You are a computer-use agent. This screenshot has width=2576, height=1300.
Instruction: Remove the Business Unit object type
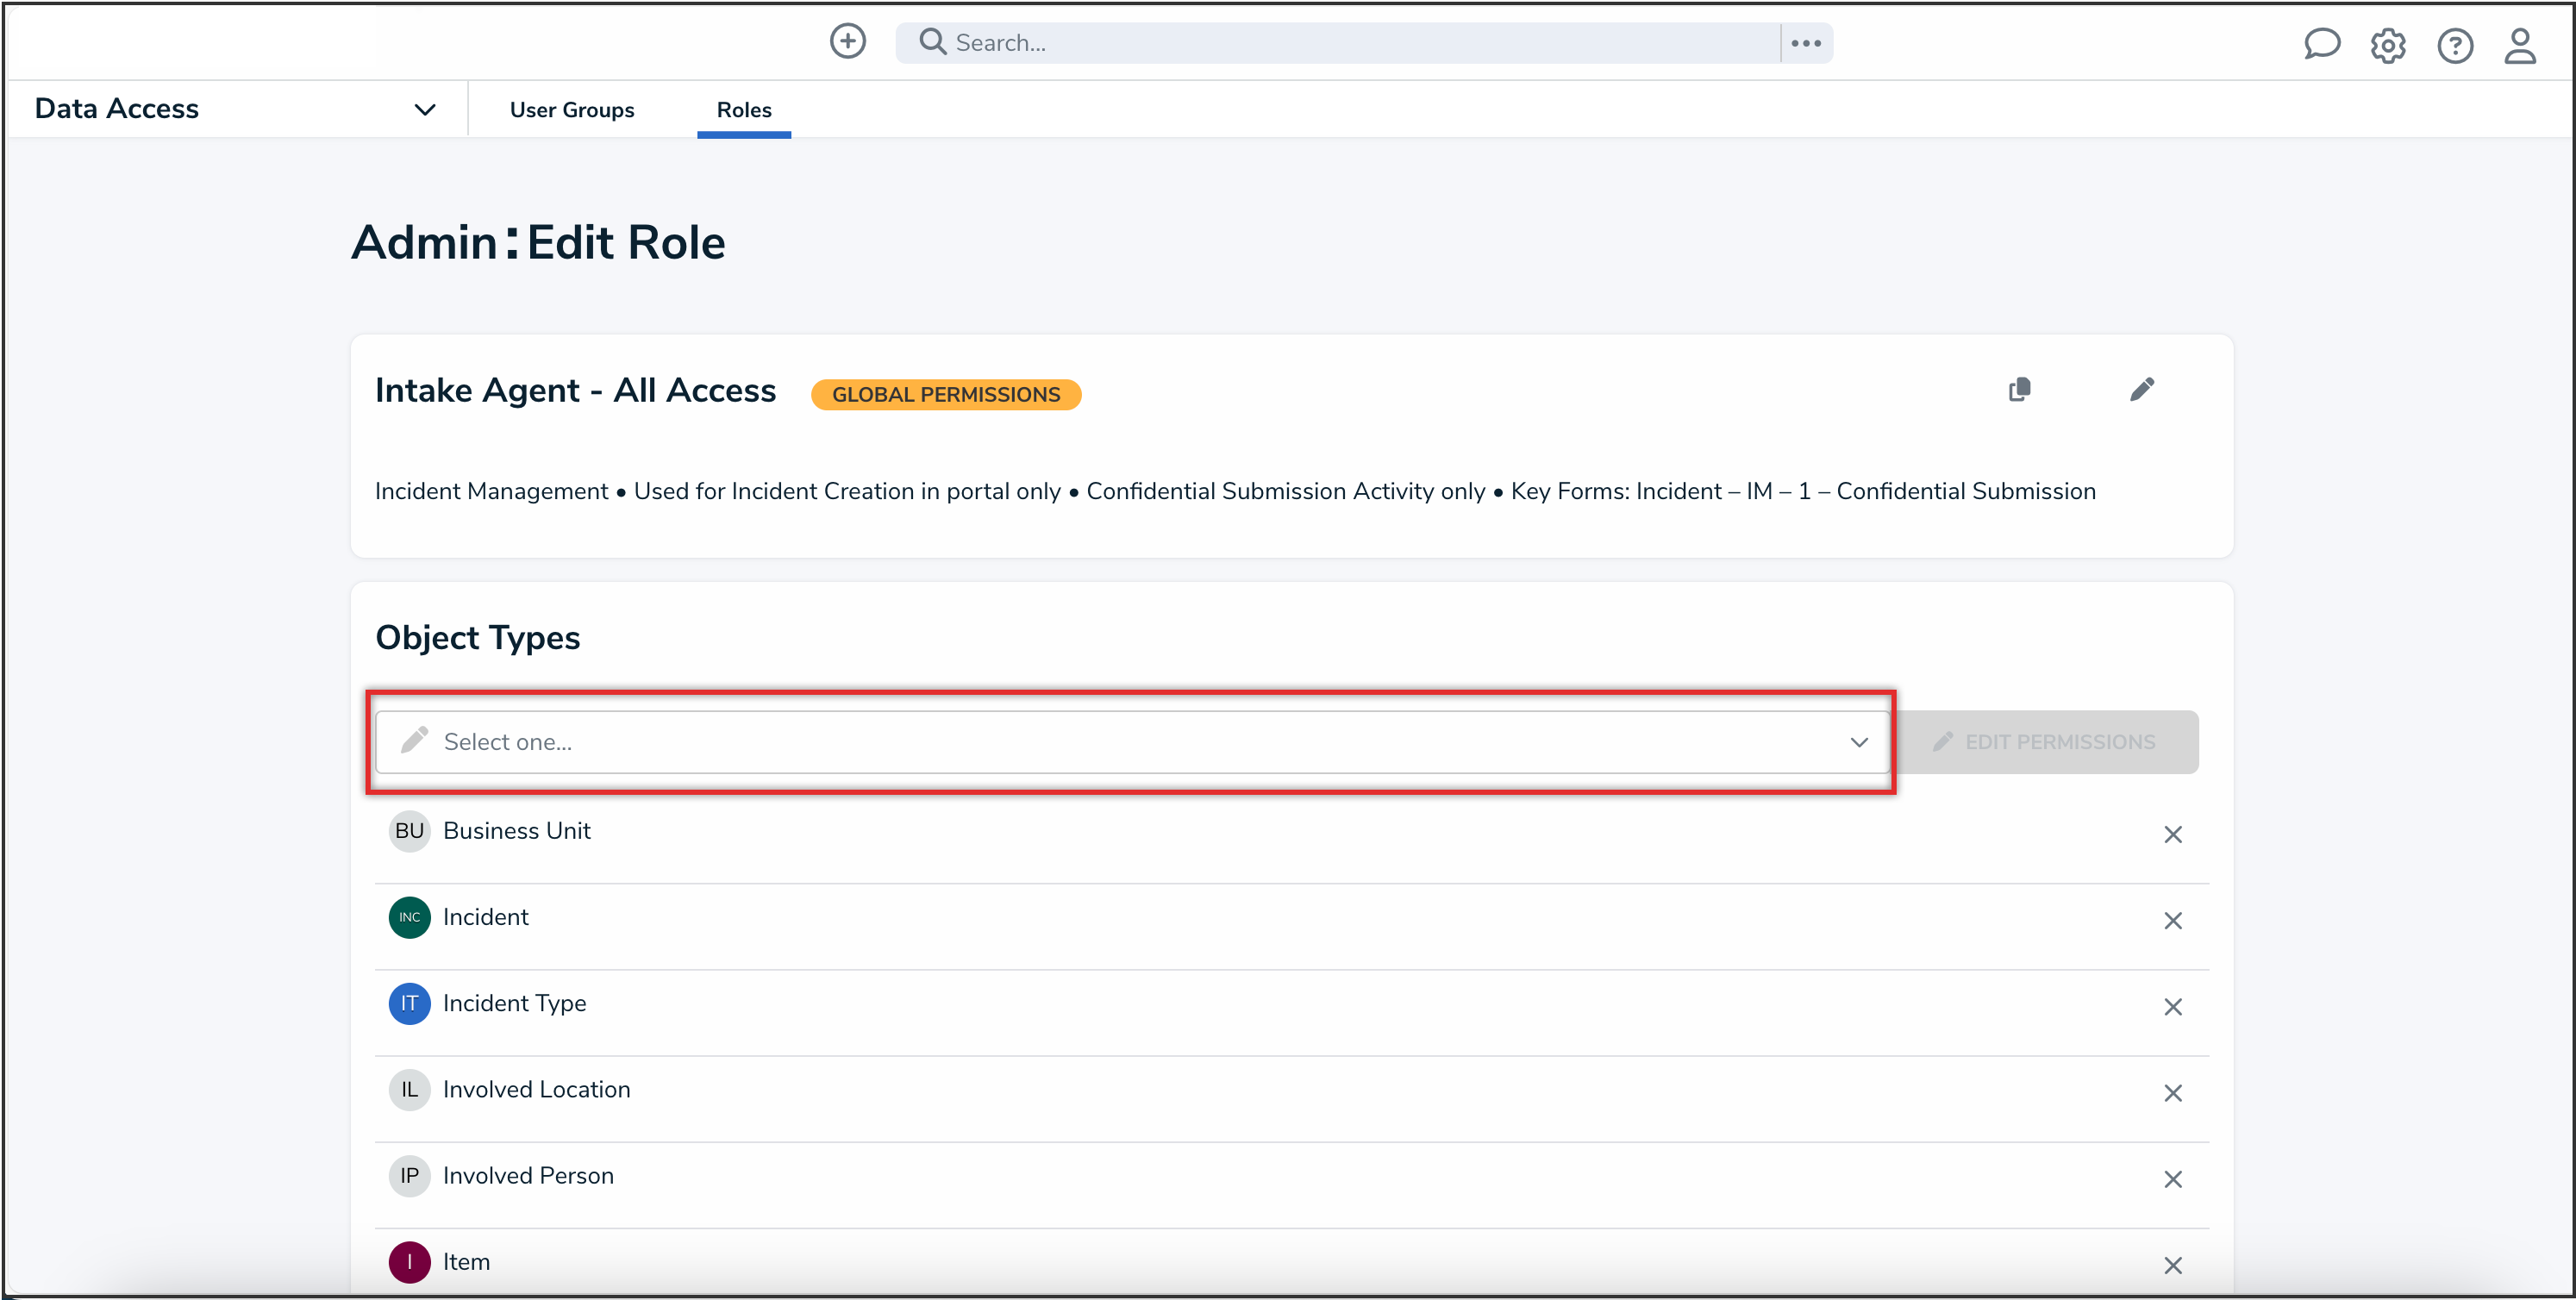tap(2172, 834)
